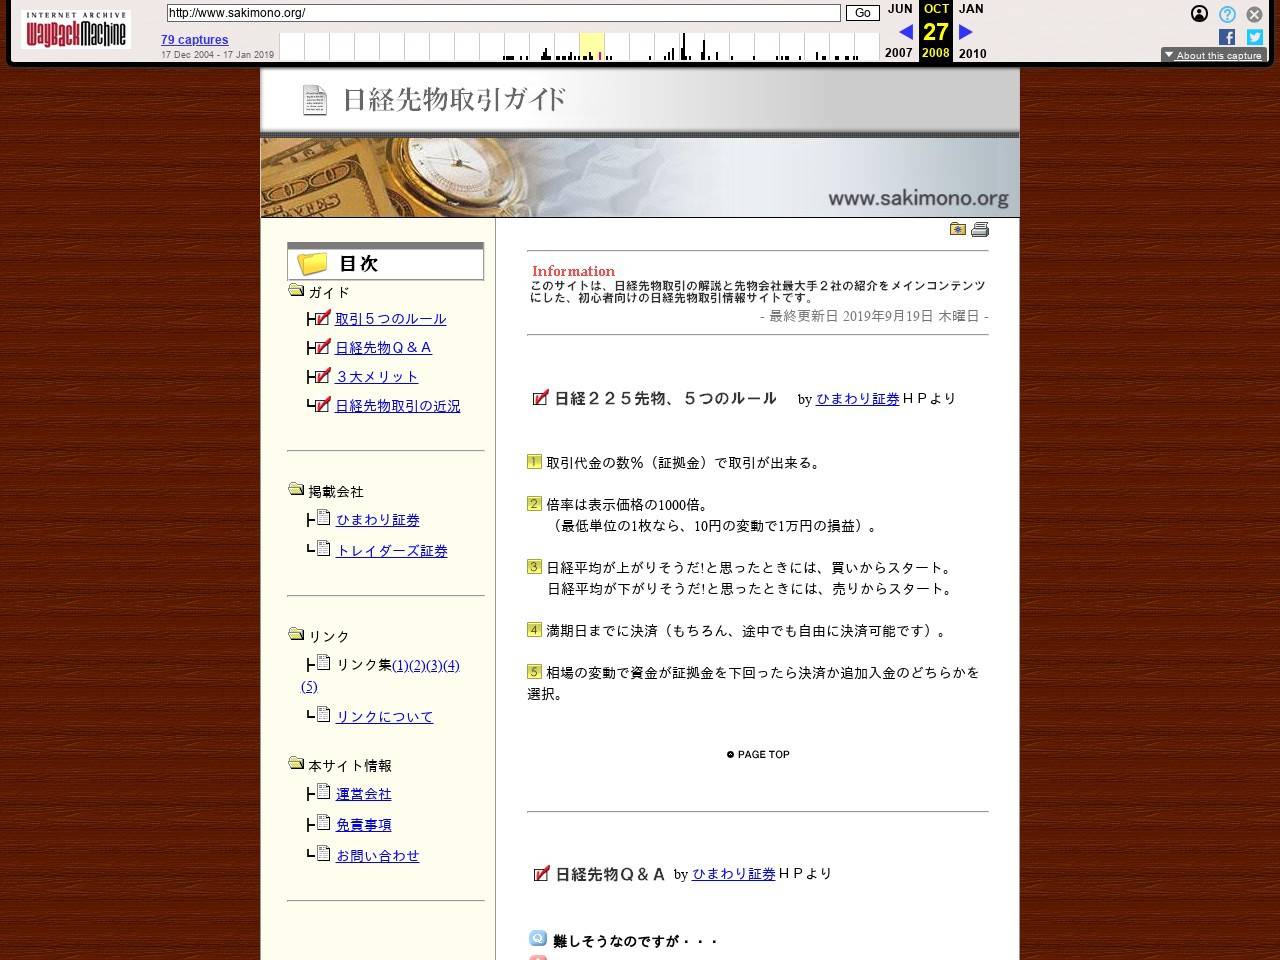1280x960 pixels.
Task: Open the Wayback Machine help icon
Action: tap(1226, 14)
